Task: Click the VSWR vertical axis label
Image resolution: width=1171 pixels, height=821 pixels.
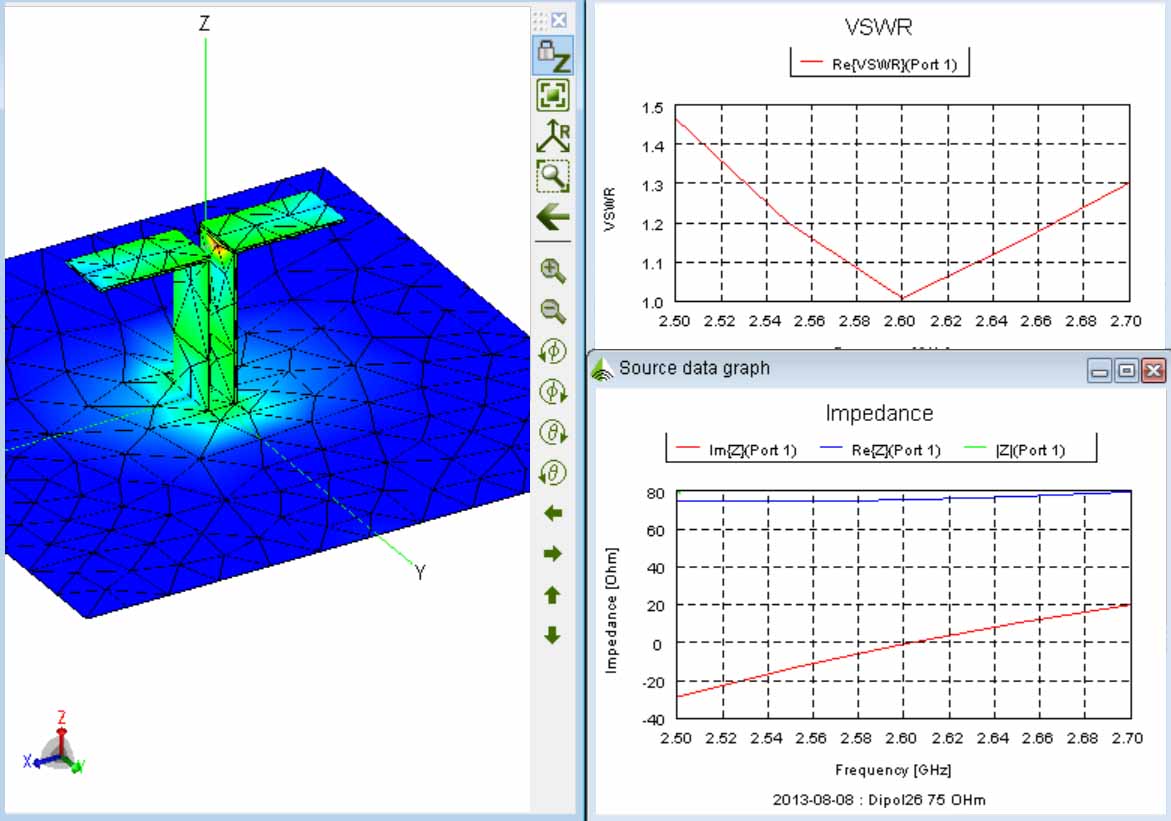Action: click(610, 209)
